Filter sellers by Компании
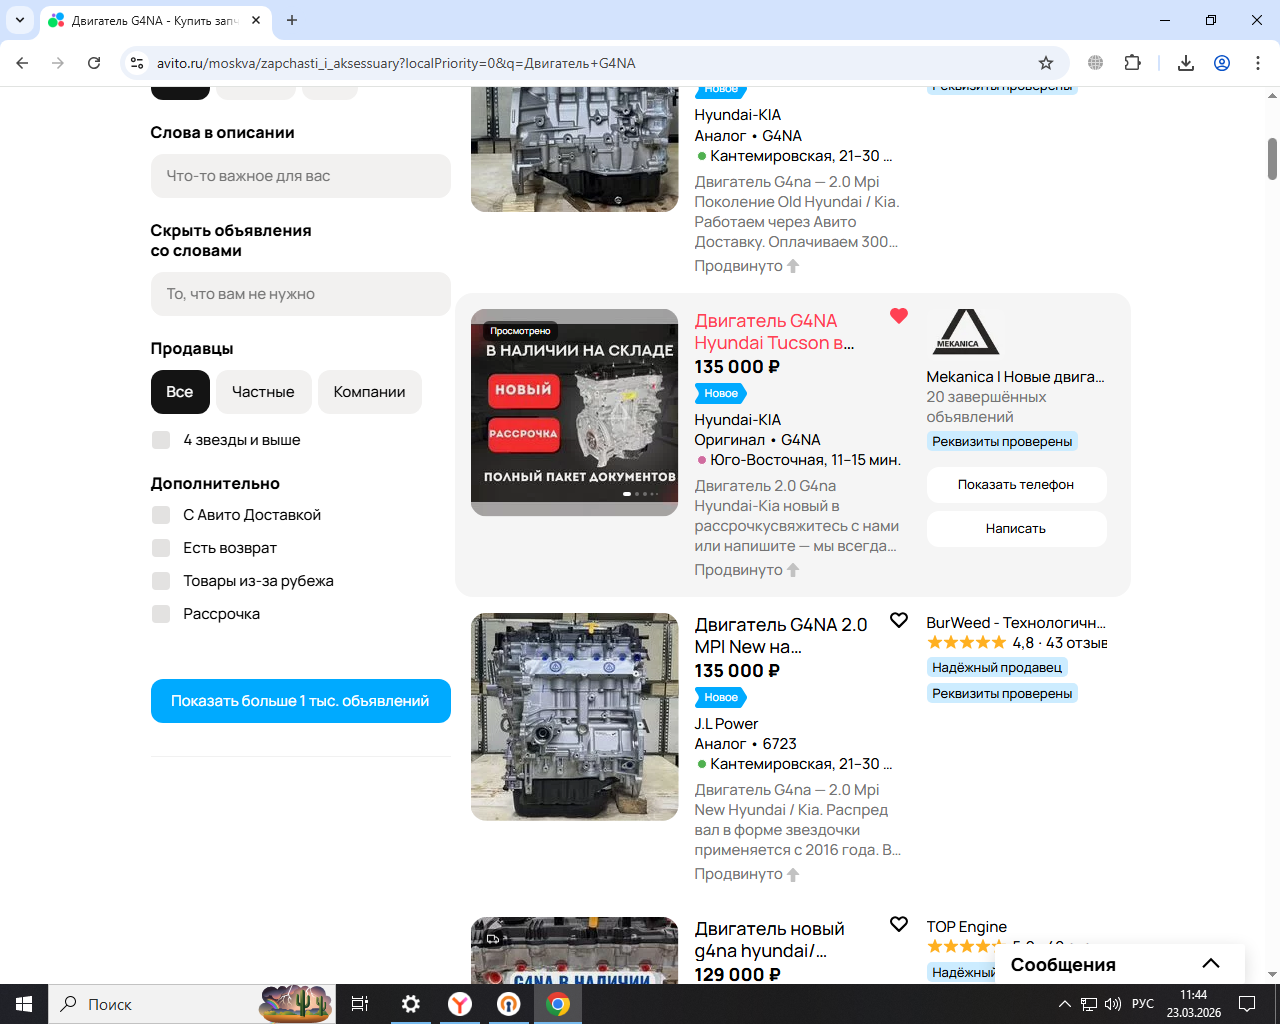This screenshot has width=1280, height=1024. 370,392
